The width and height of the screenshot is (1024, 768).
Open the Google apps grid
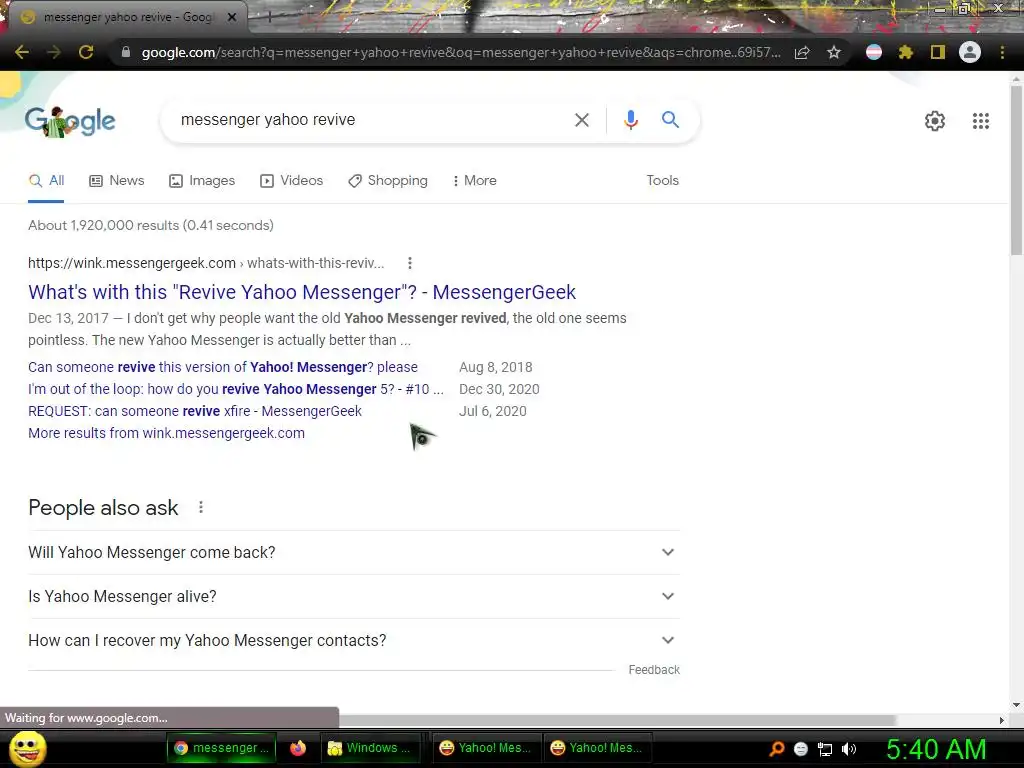[x=980, y=121]
